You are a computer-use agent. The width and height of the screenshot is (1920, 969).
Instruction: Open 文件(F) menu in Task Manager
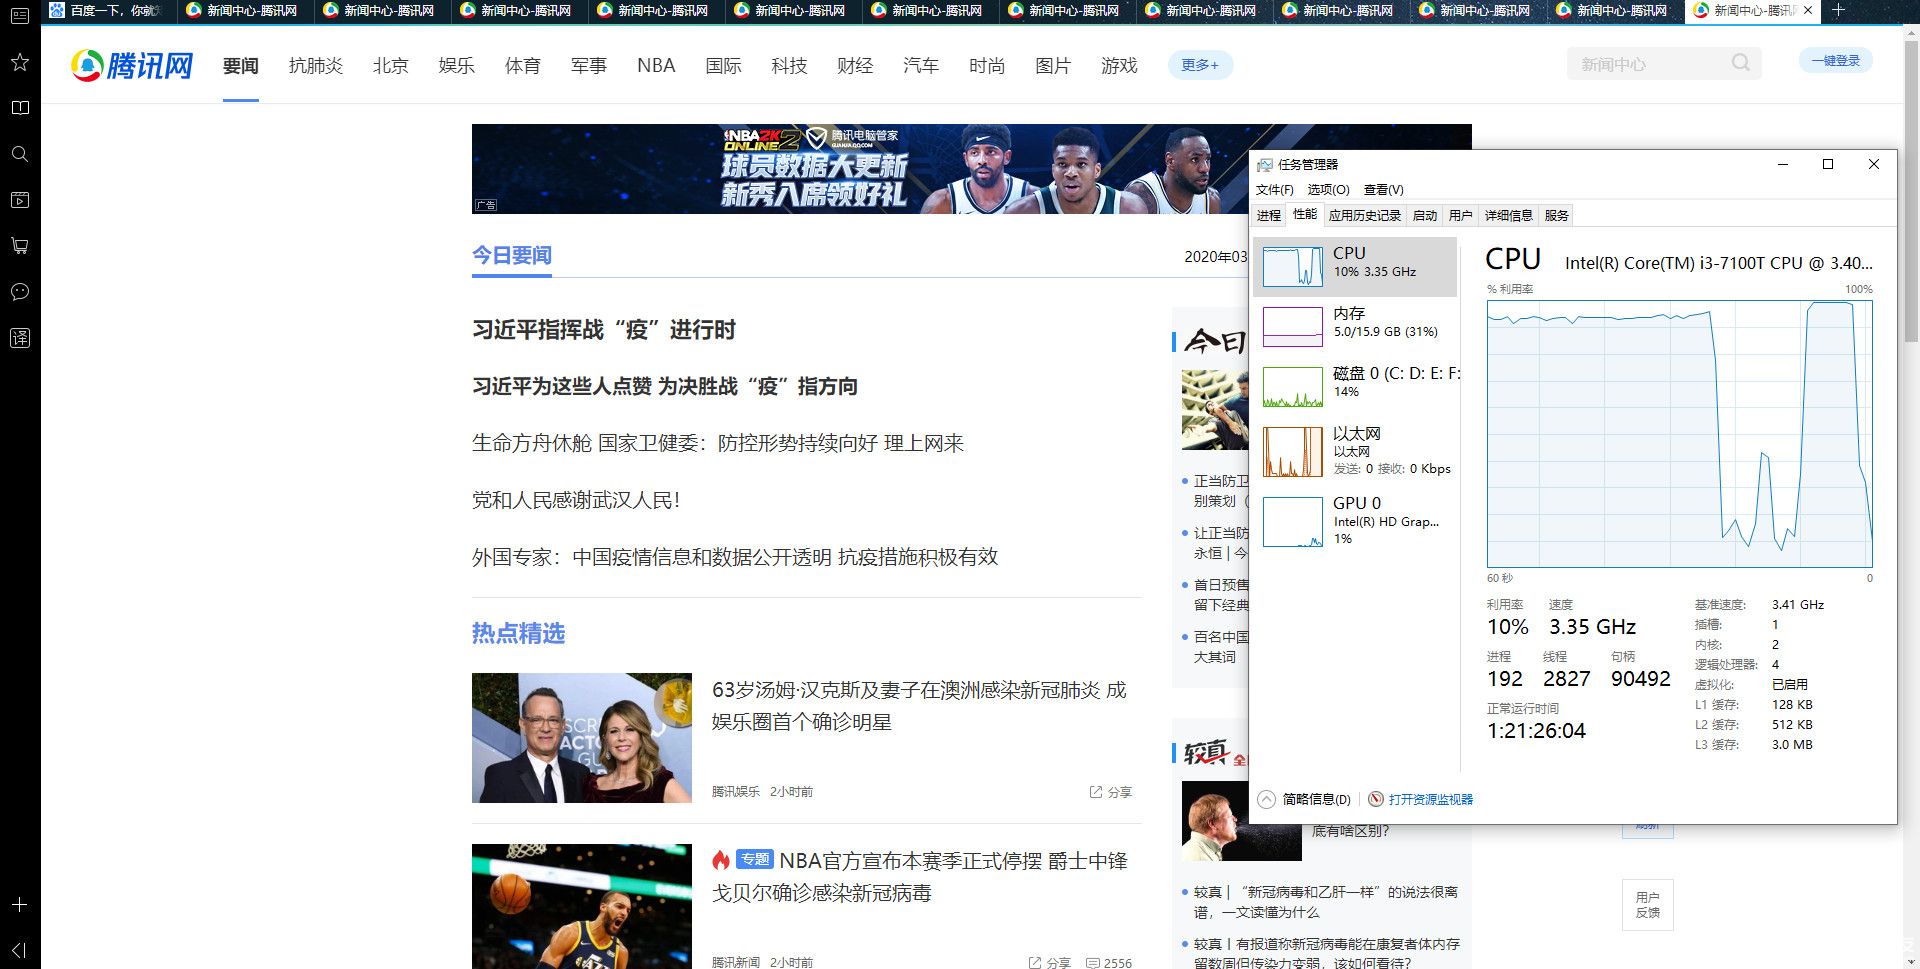1275,189
